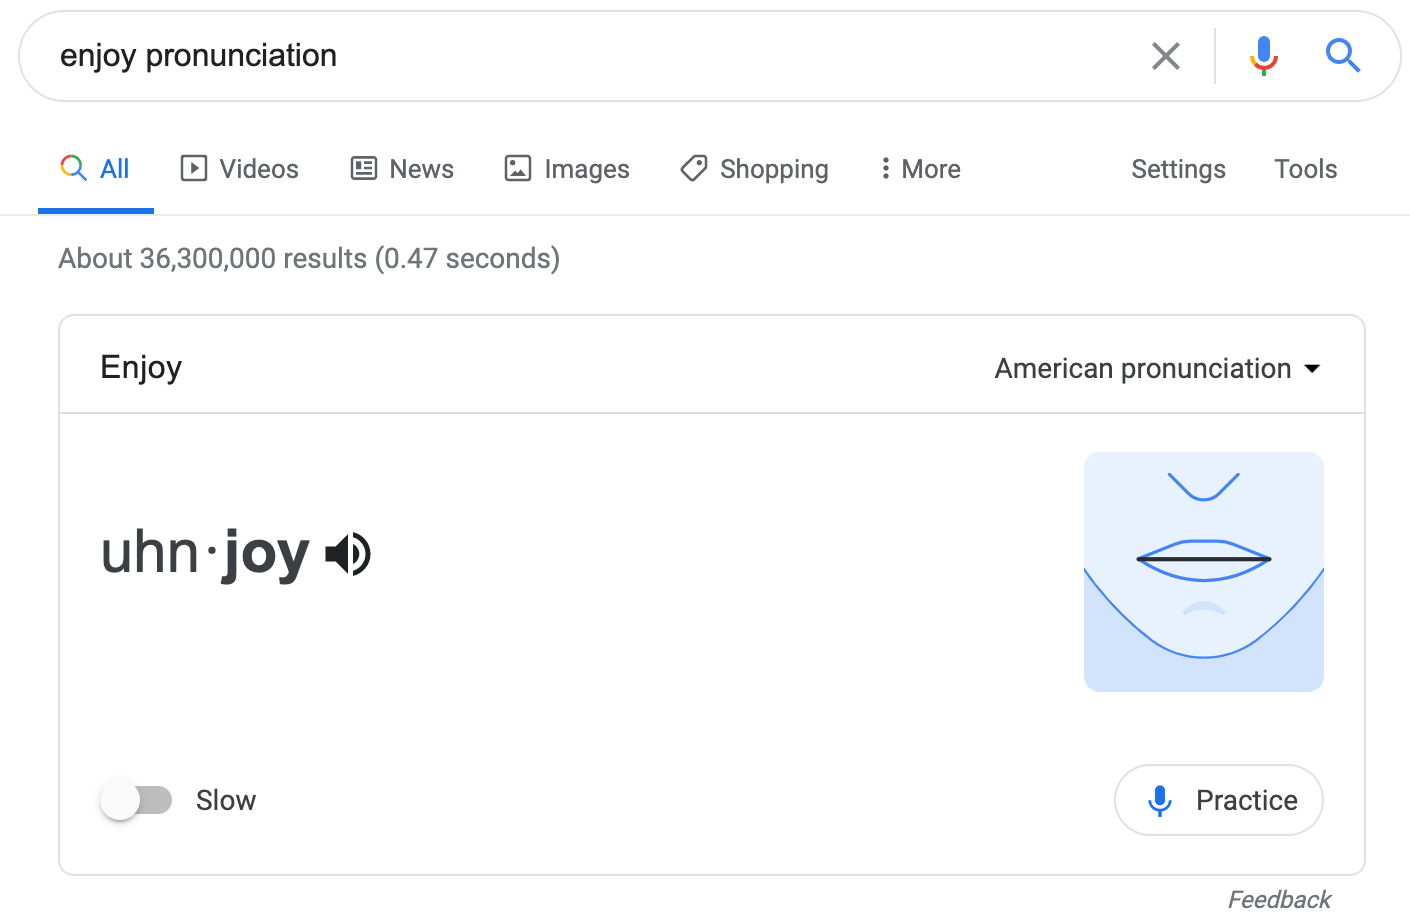This screenshot has height=922, width=1410.
Task: Toggle the Slow pronunciation switch
Action: click(x=136, y=800)
